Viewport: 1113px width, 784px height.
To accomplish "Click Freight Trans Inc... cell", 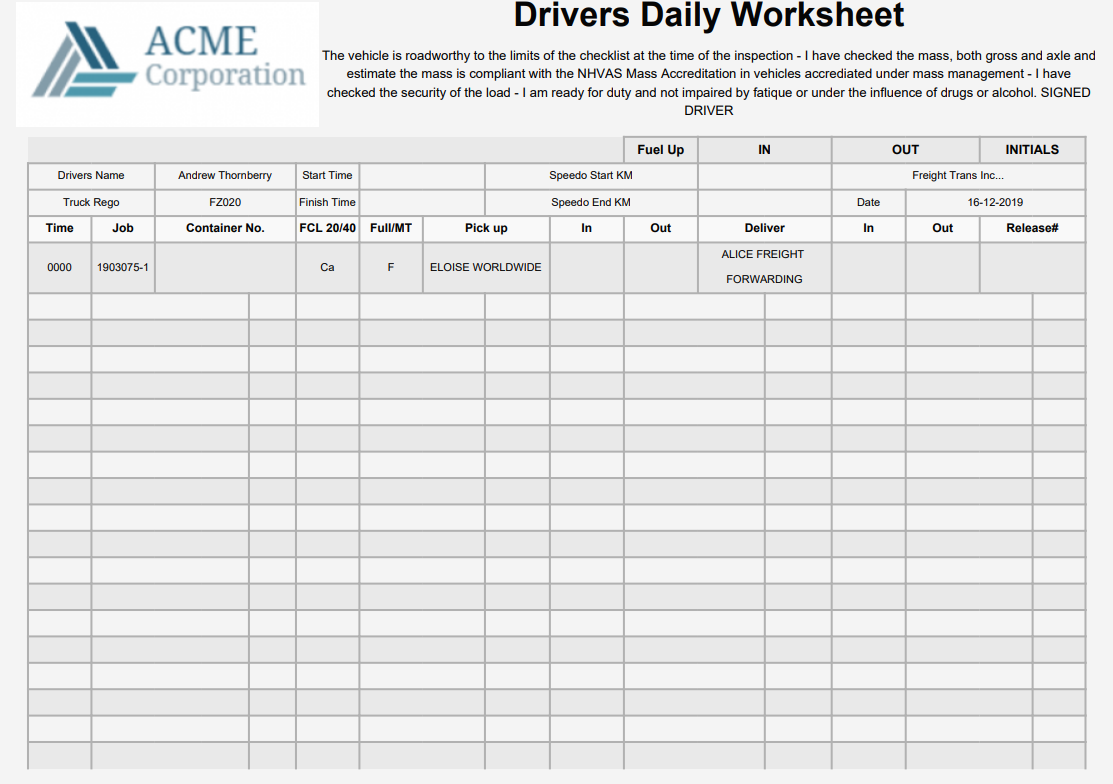I will [958, 175].
